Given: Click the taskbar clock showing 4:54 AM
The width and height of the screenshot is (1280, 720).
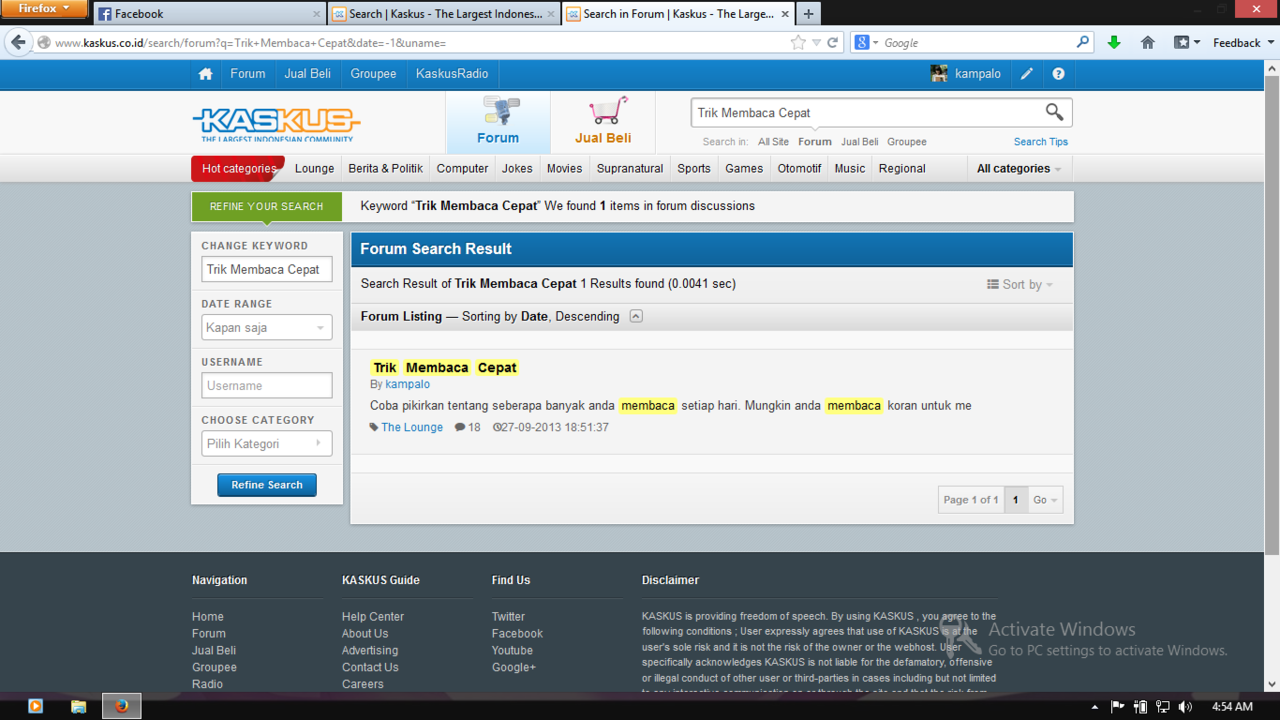Looking at the screenshot, I should [x=1232, y=707].
